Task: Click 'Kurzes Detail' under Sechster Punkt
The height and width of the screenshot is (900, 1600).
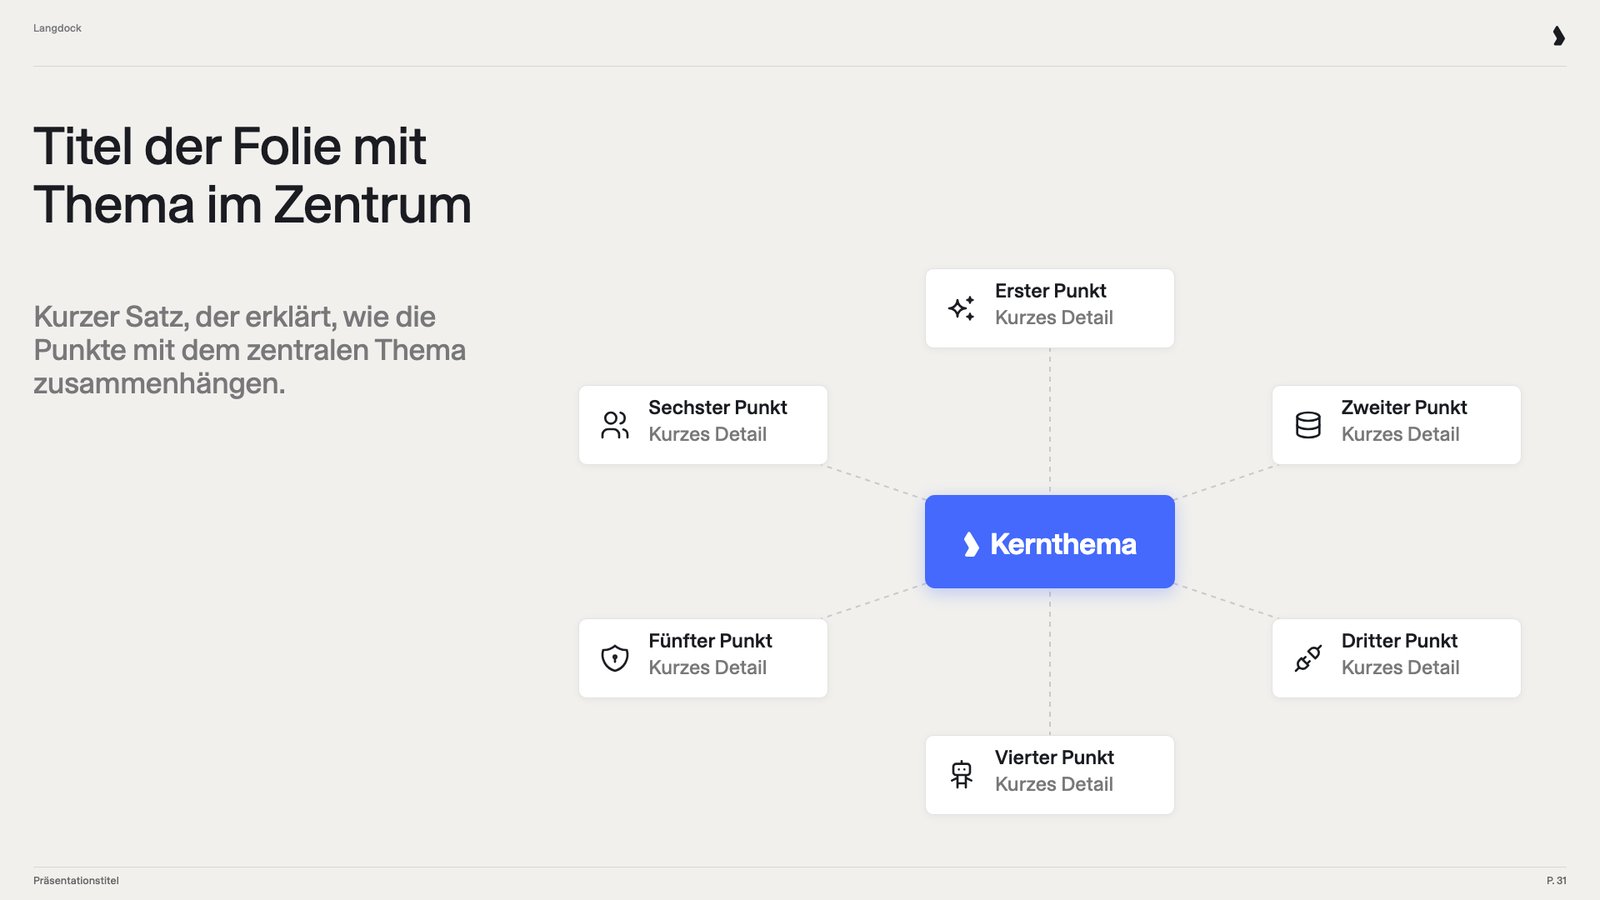Action: 707,435
